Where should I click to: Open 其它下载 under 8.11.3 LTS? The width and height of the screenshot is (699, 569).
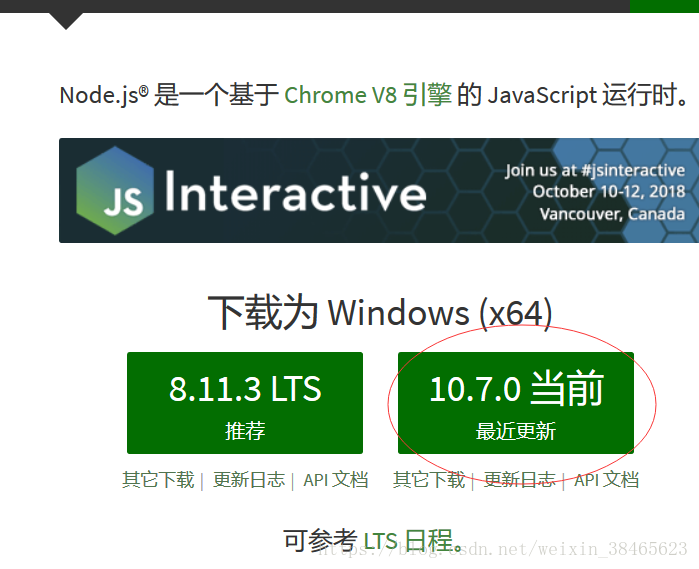(158, 480)
